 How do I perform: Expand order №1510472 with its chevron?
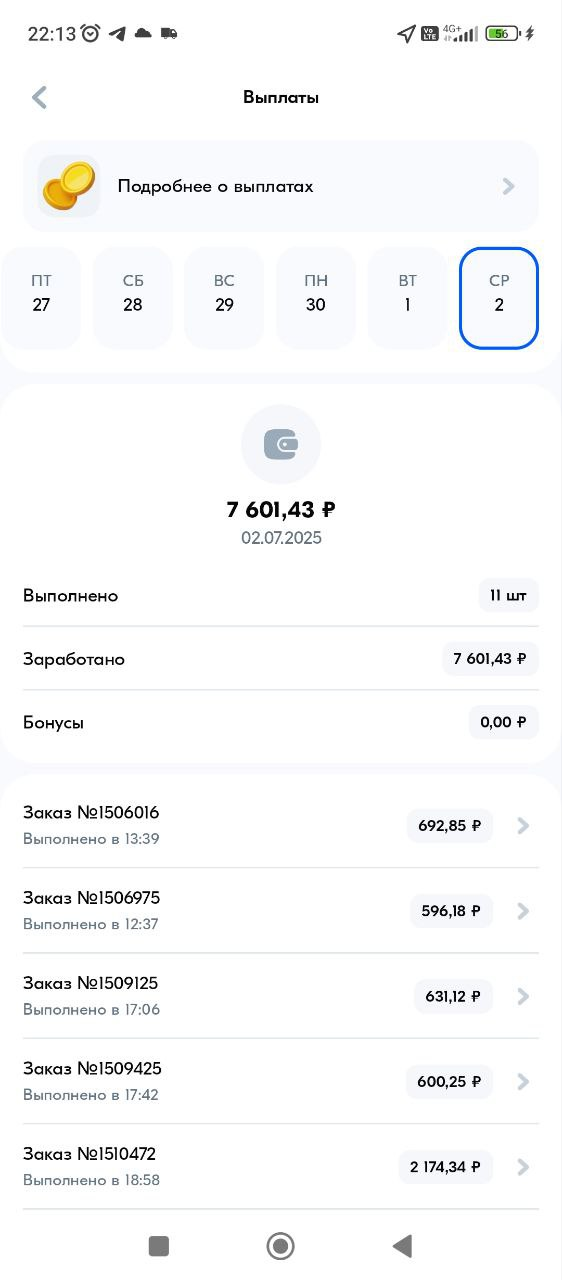(523, 1167)
